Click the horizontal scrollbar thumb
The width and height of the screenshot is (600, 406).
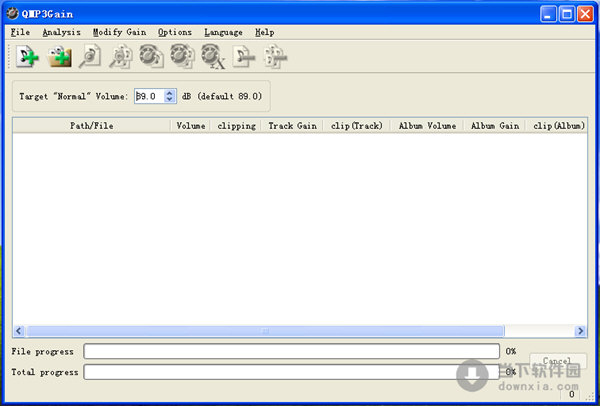pyautogui.click(x=265, y=331)
